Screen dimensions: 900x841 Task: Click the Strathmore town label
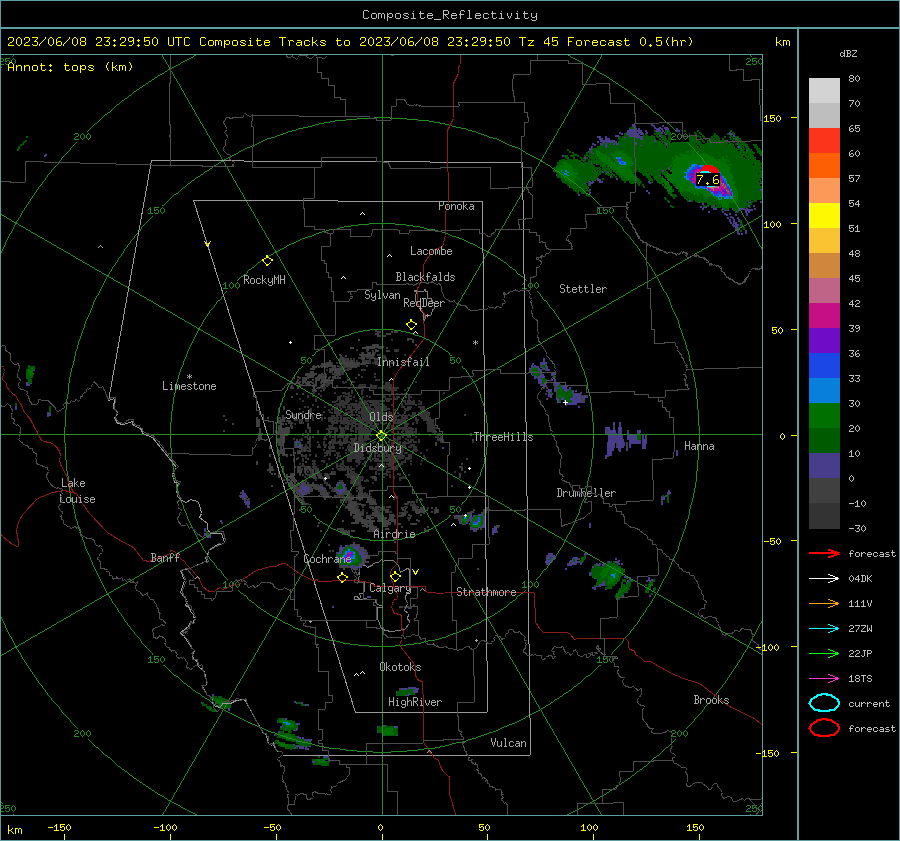click(486, 592)
